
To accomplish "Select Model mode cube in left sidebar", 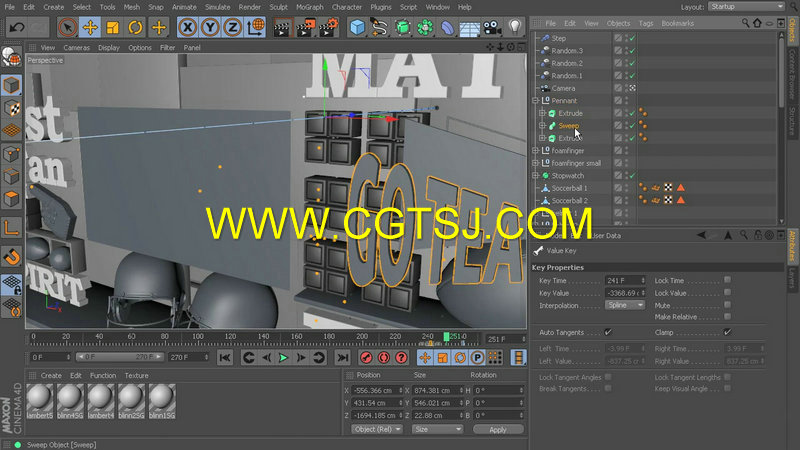I will pos(11,85).
